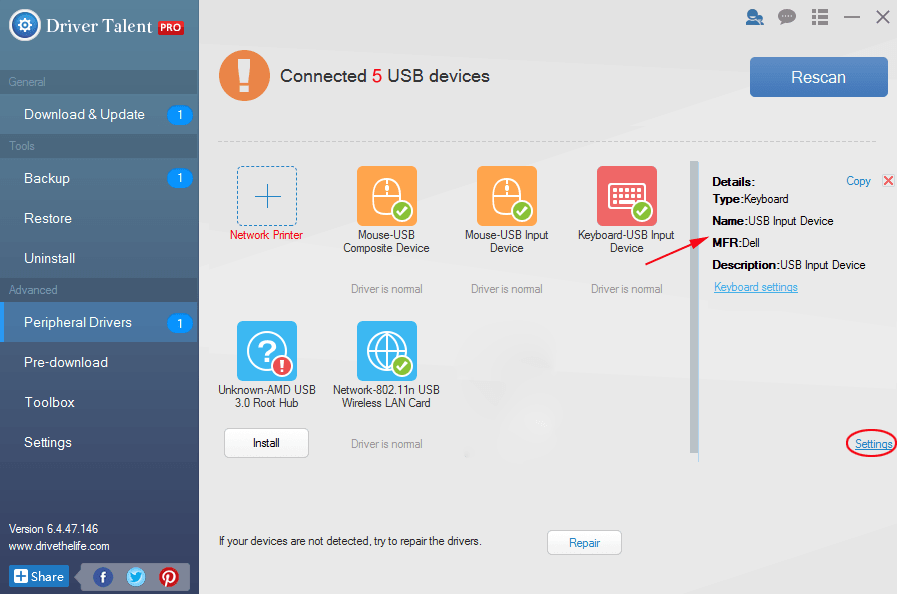Open the Settings link in details panel
This screenshot has width=897, height=594.
coord(873,443)
